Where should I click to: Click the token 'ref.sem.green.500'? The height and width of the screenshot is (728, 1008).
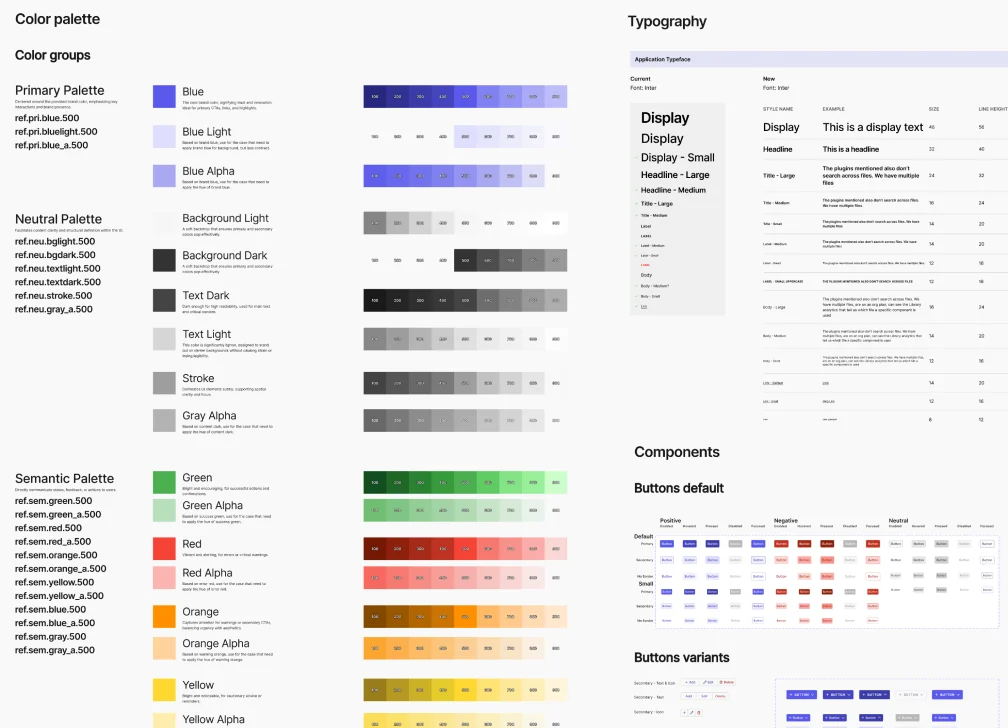click(x=53, y=501)
